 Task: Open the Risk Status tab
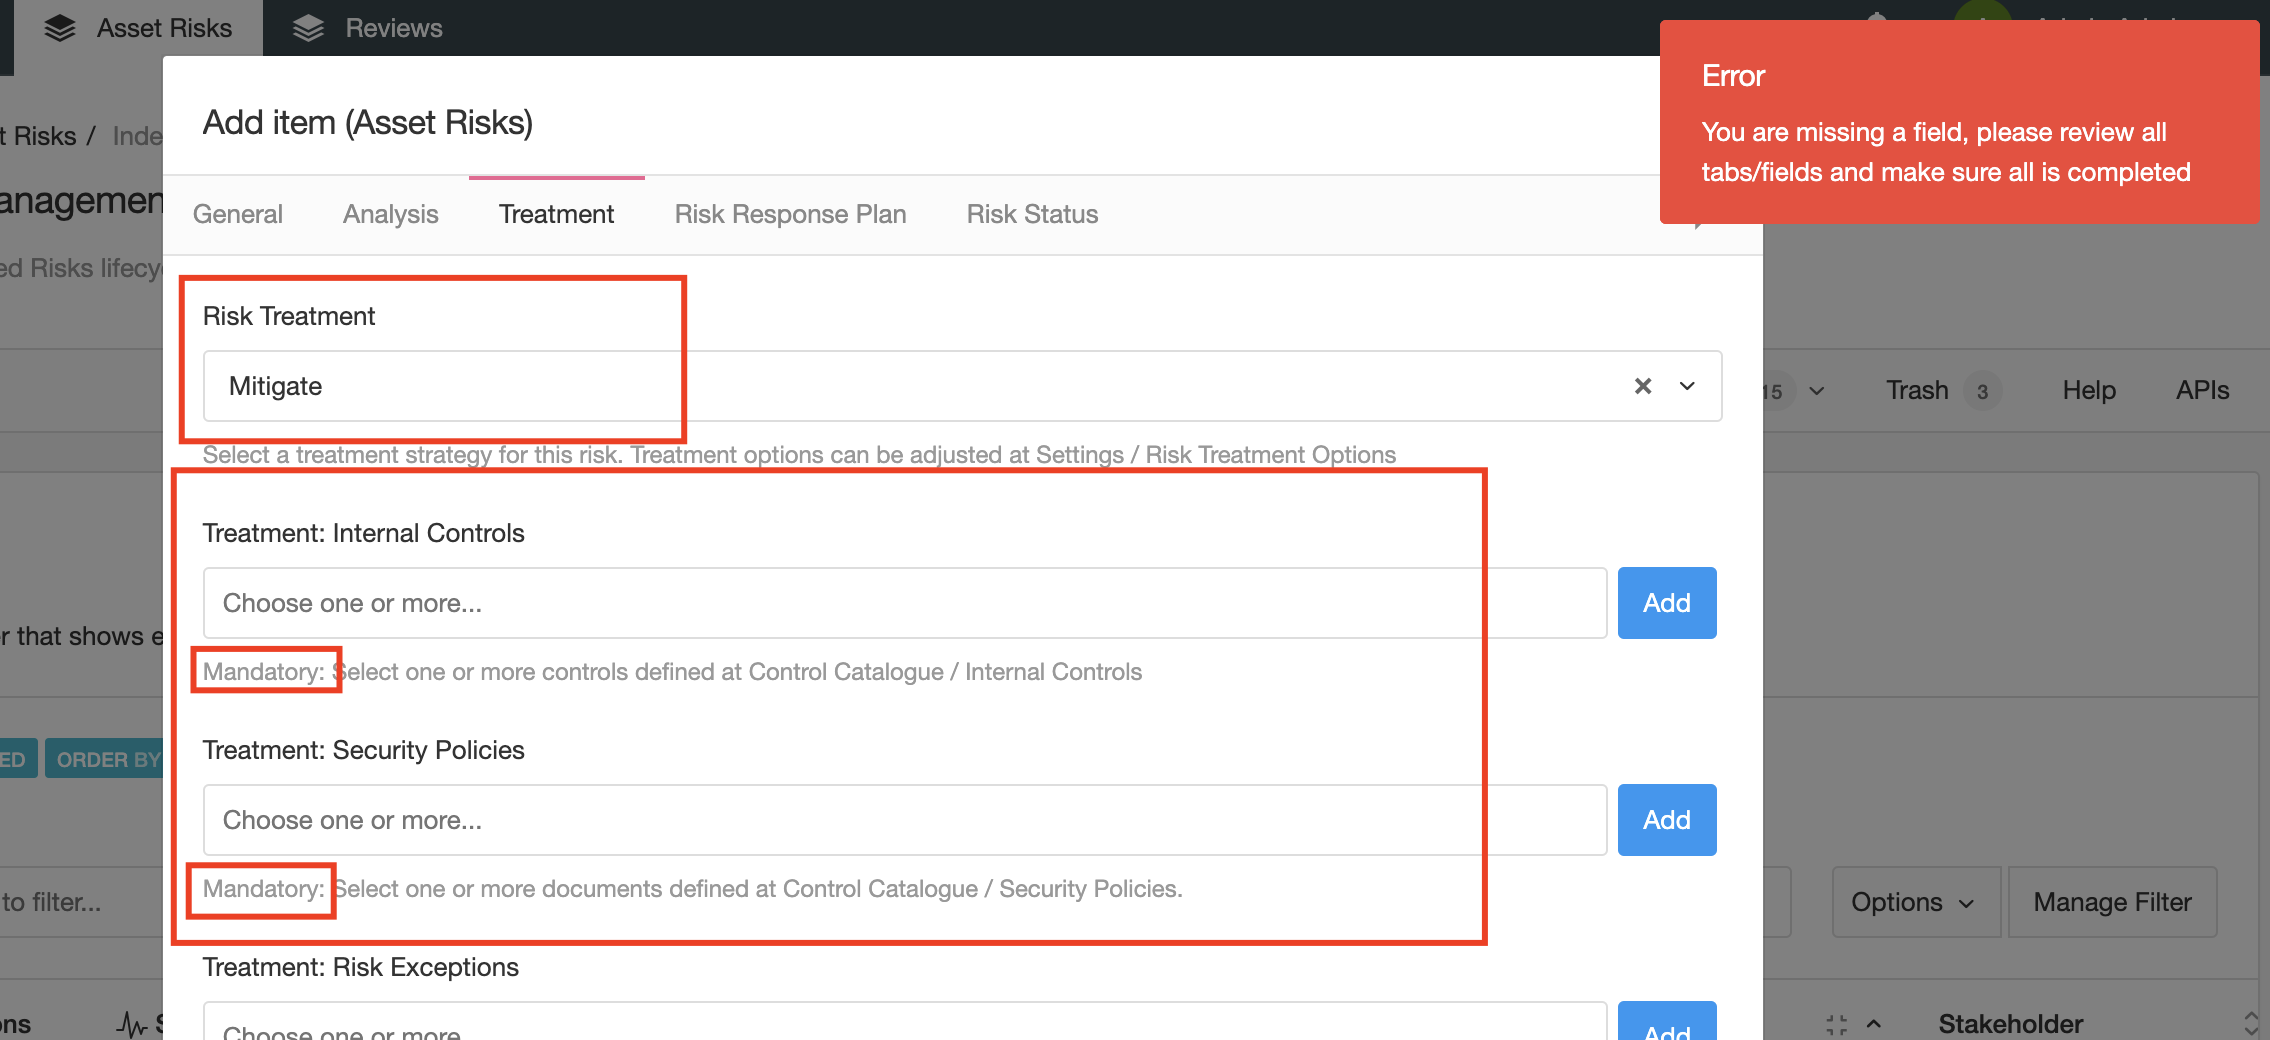point(1032,213)
